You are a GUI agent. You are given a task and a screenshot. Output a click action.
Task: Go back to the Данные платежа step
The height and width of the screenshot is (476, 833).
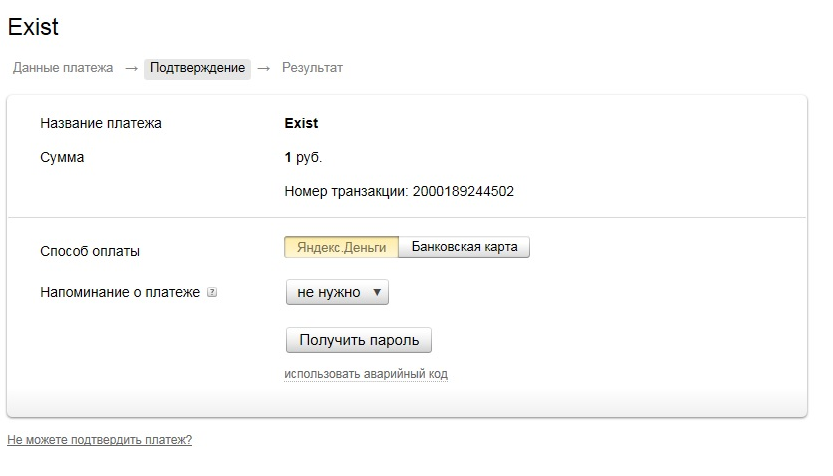coord(63,68)
